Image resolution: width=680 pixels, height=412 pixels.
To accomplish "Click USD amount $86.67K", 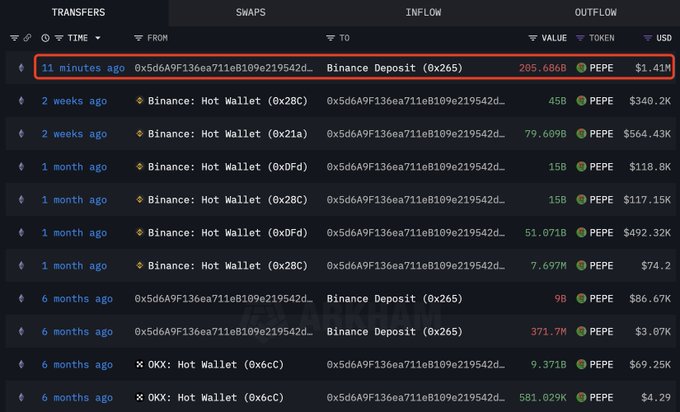I will coord(650,299).
